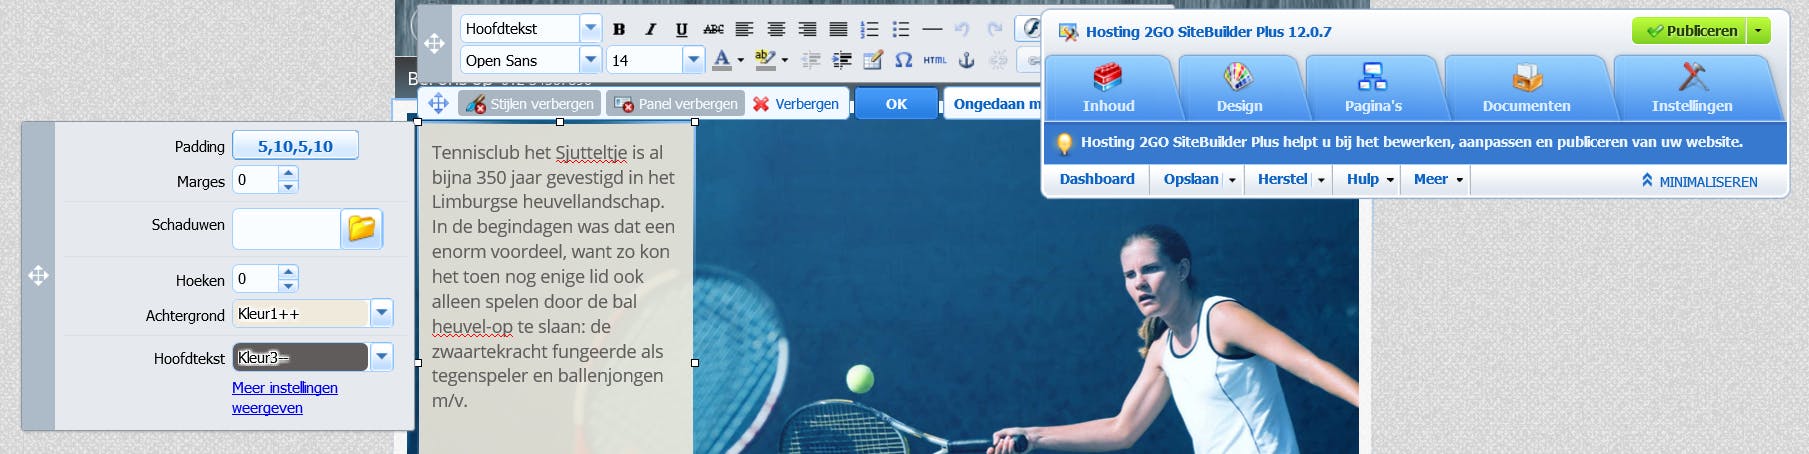Switch to Pagina's tab
The height and width of the screenshot is (454, 1809).
1373,88
